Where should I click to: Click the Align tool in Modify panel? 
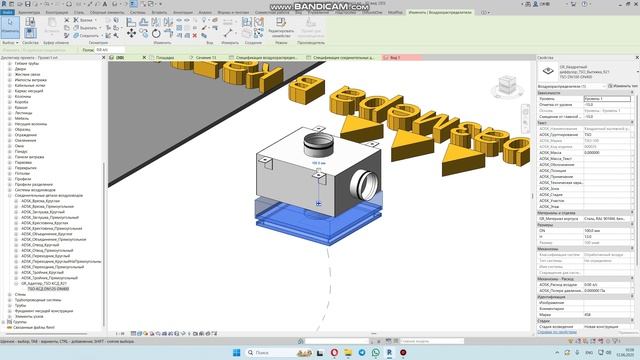click(x=131, y=22)
